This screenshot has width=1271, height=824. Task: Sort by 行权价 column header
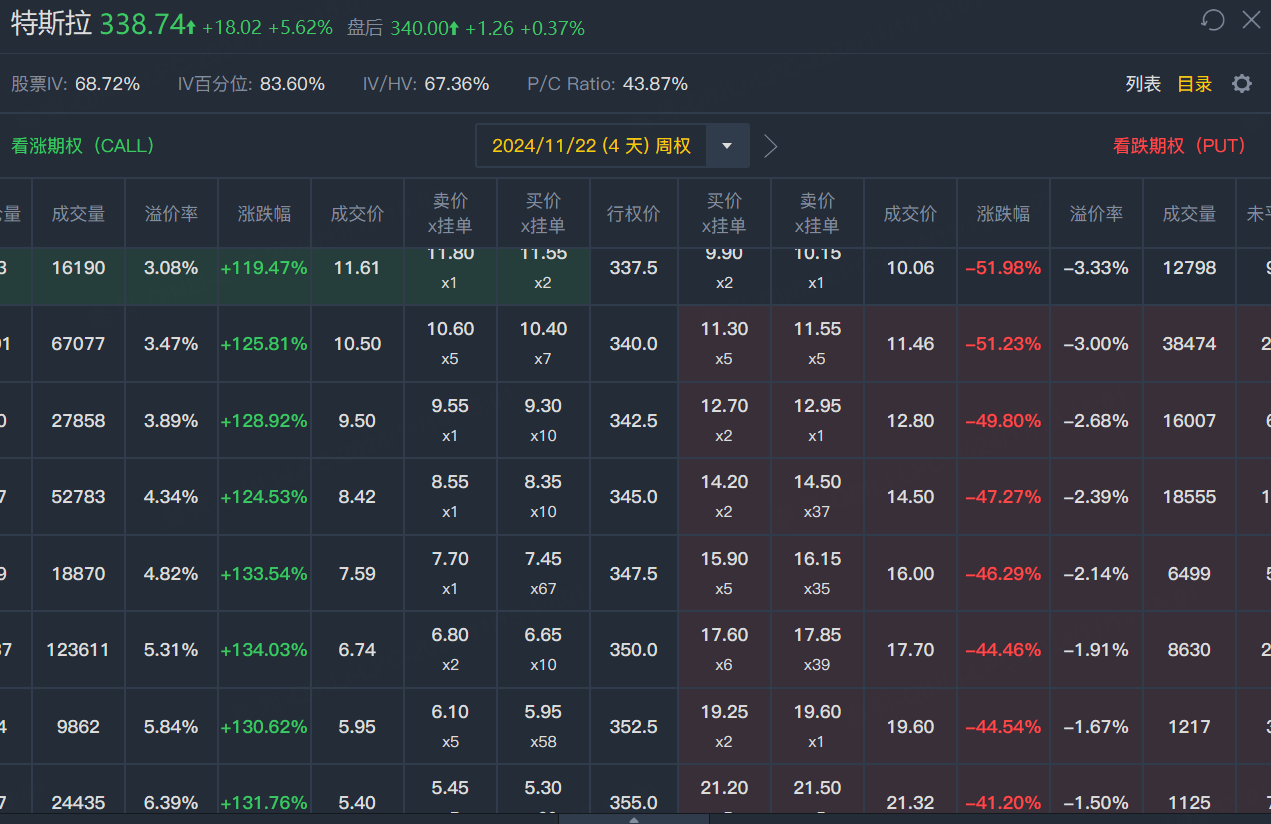coord(634,213)
